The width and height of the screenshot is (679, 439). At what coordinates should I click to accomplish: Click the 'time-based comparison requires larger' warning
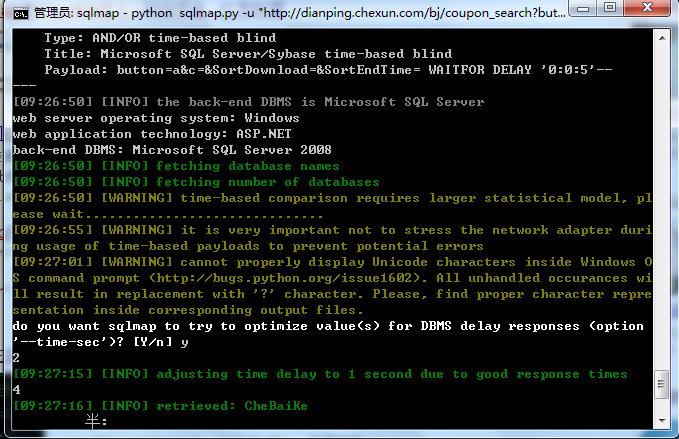[332, 198]
